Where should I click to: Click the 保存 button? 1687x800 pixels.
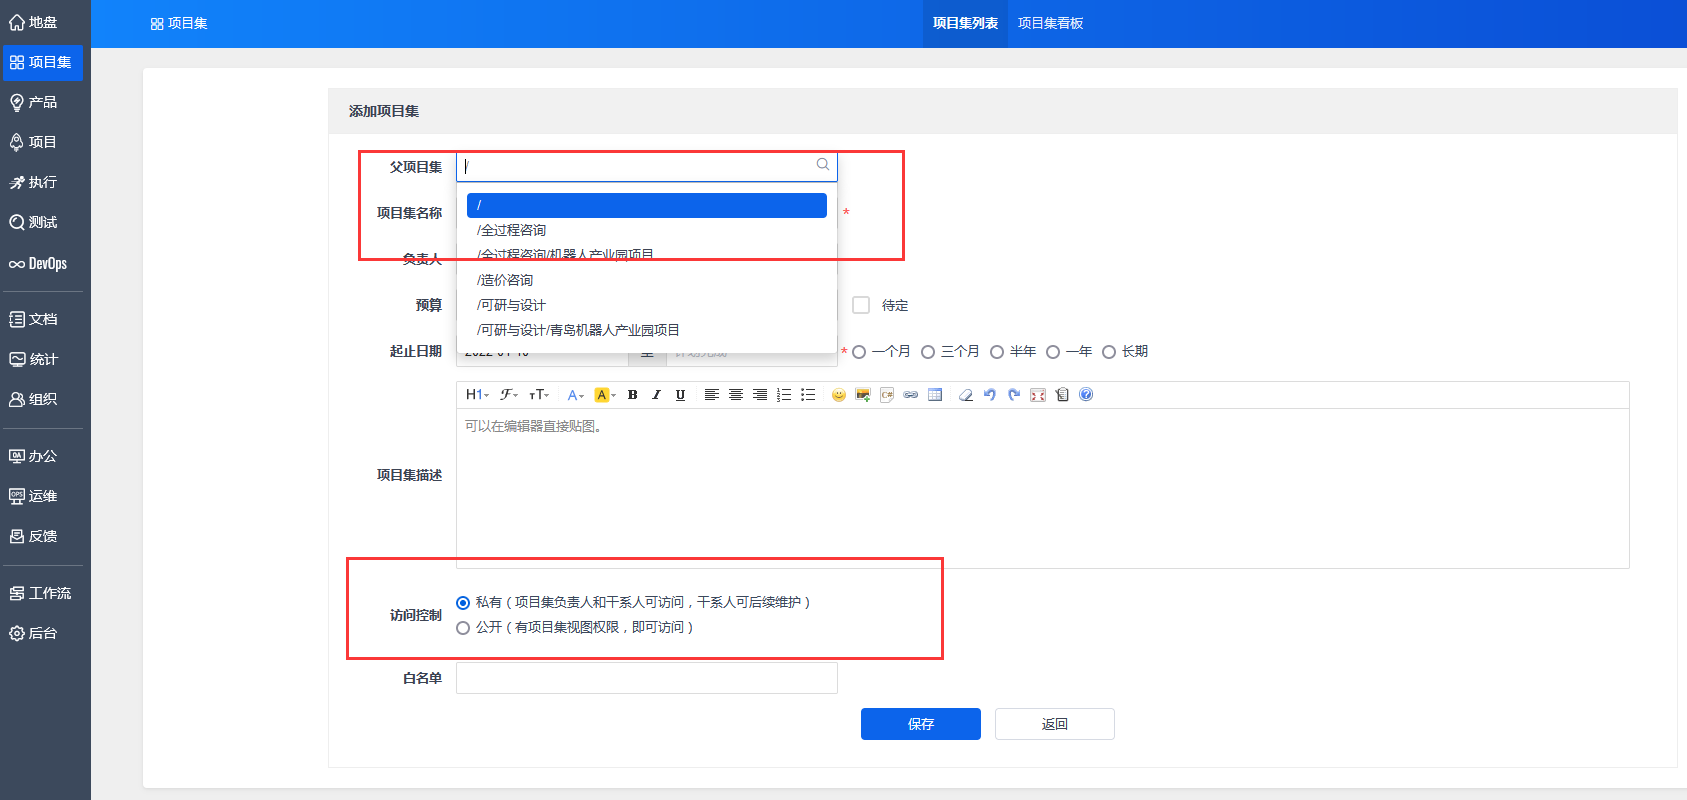920,724
